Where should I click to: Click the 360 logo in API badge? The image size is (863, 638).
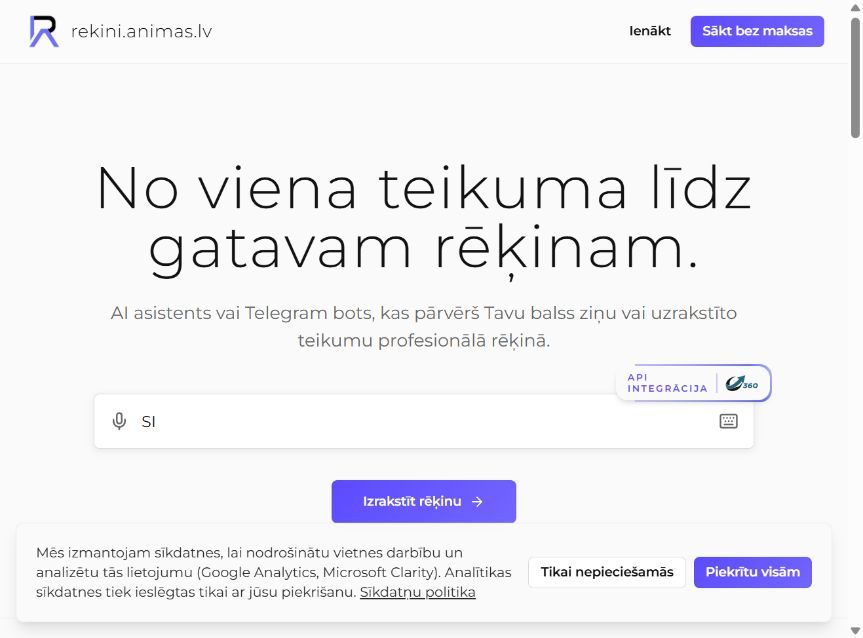click(x=741, y=383)
